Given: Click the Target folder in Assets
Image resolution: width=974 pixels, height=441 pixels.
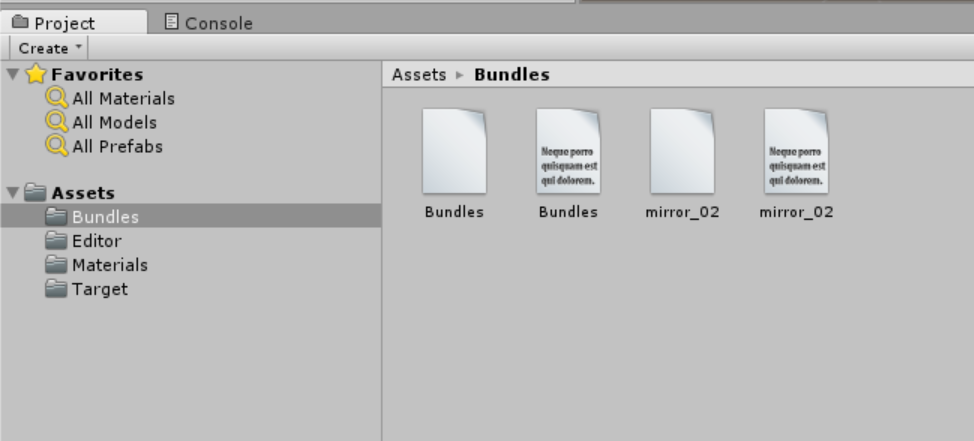Looking at the screenshot, I should pos(99,289).
